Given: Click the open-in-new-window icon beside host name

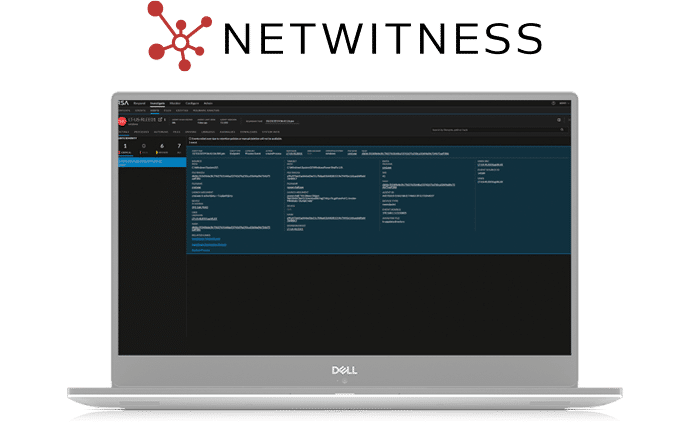Looking at the screenshot, I should point(160,120).
